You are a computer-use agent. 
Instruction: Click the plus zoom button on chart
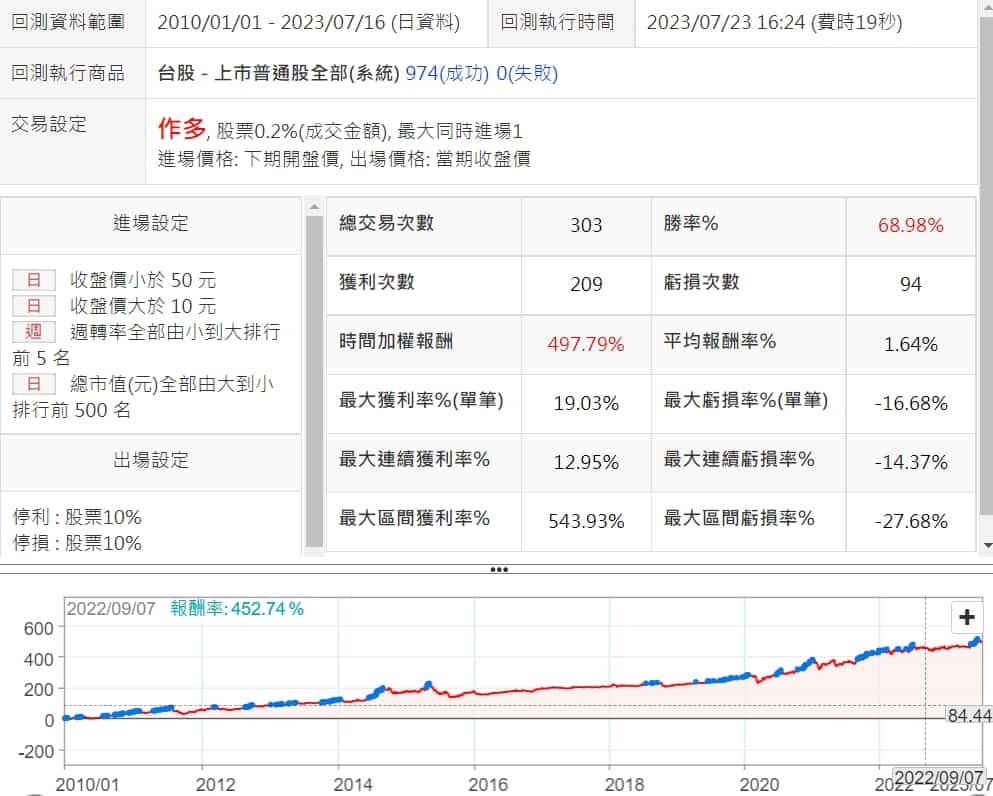966,617
